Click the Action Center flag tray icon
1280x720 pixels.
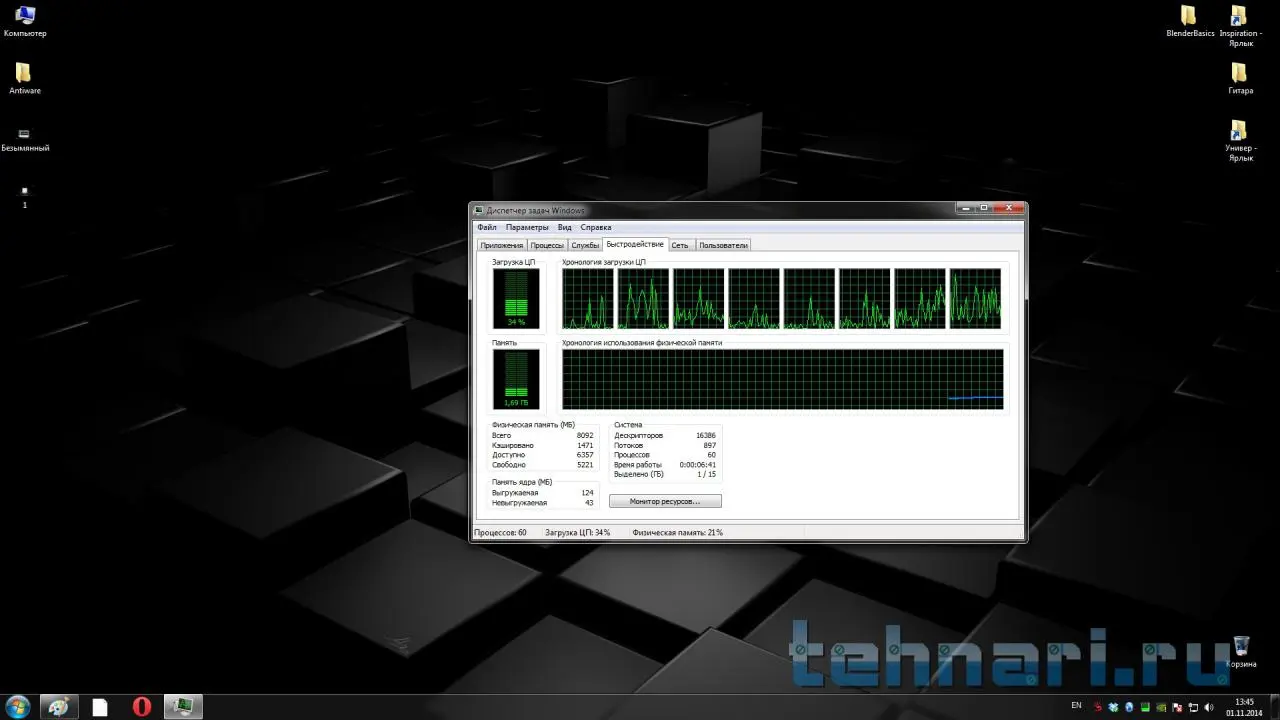[x=1178, y=707]
